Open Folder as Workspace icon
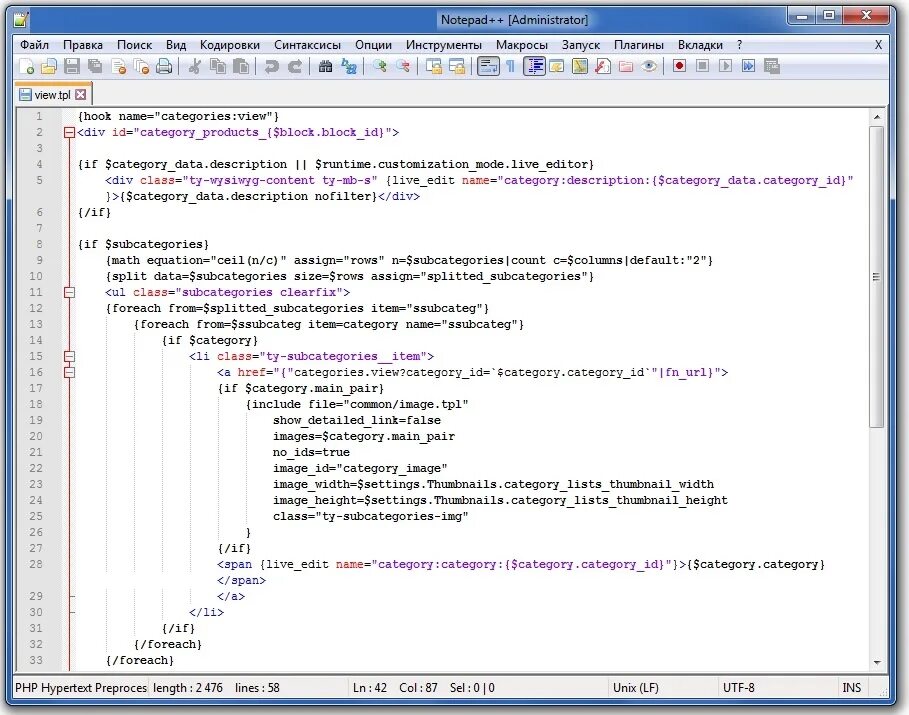Viewport: 909px width, 715px height. tap(626, 66)
